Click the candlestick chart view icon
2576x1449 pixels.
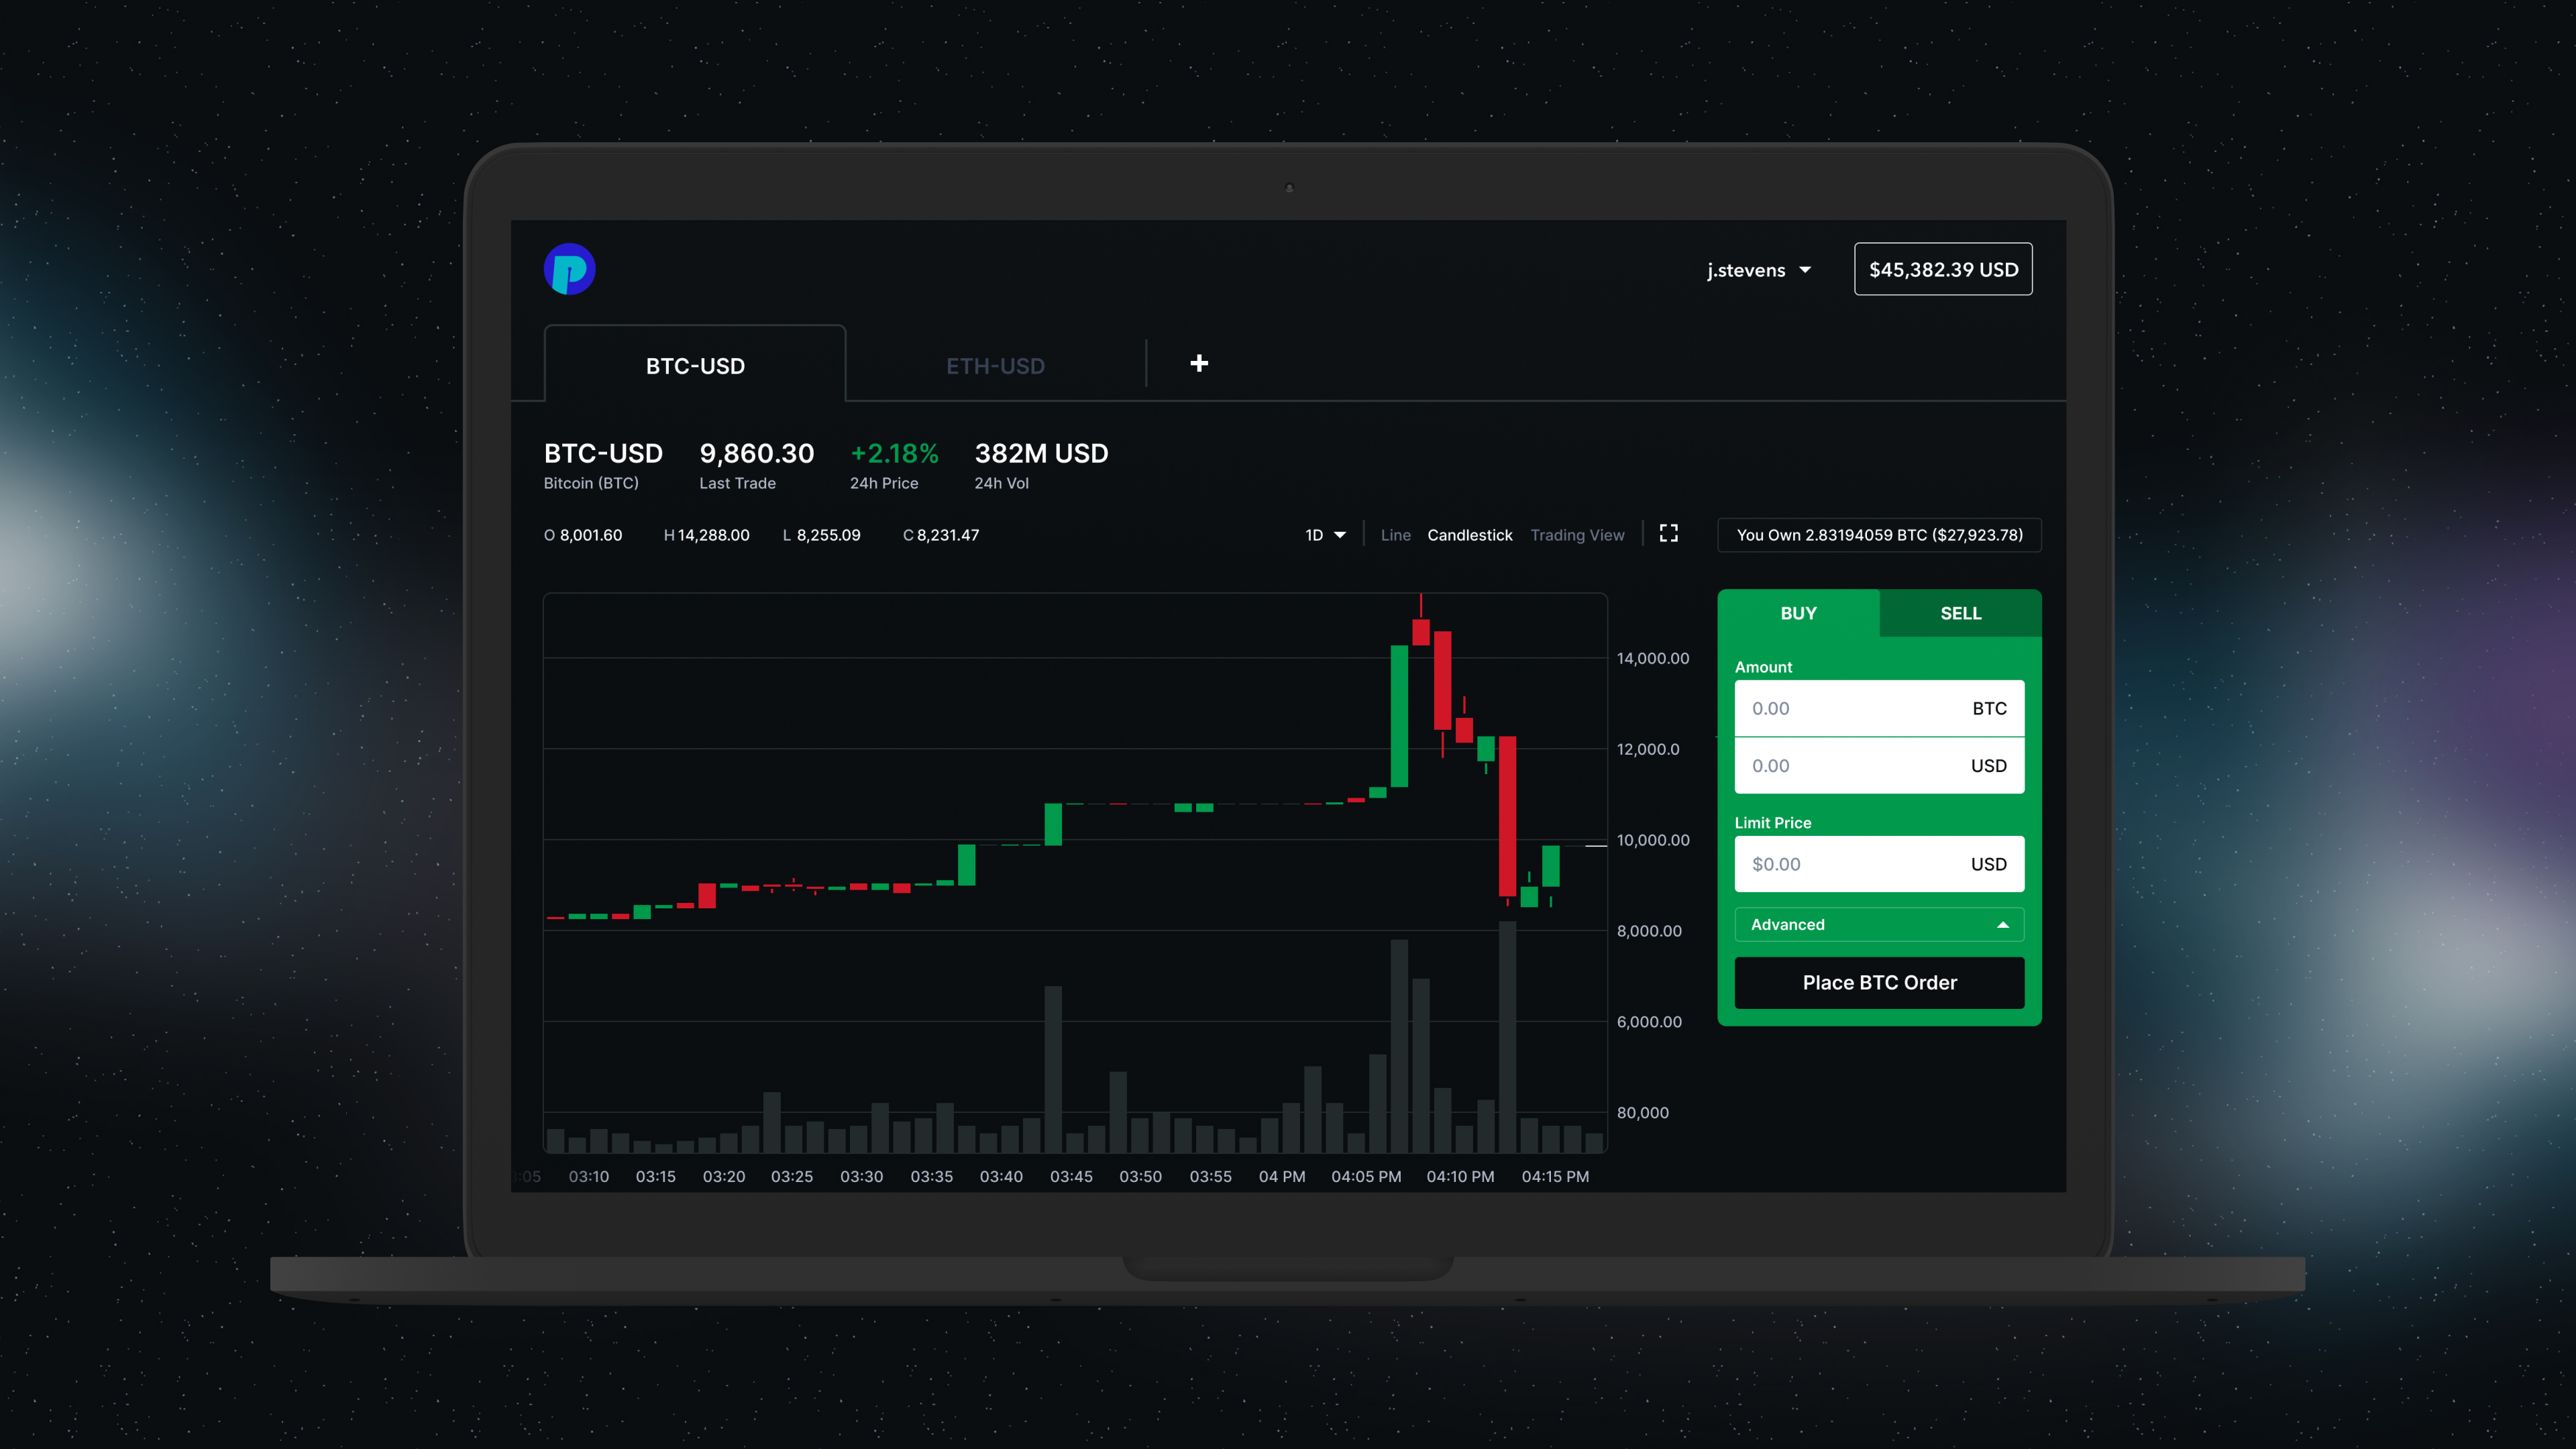1470,534
